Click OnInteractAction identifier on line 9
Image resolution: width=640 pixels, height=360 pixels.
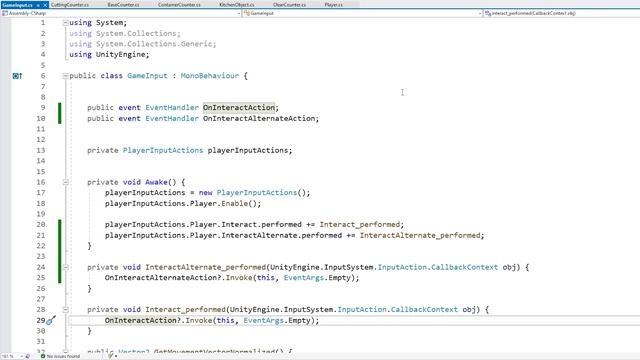pos(239,108)
